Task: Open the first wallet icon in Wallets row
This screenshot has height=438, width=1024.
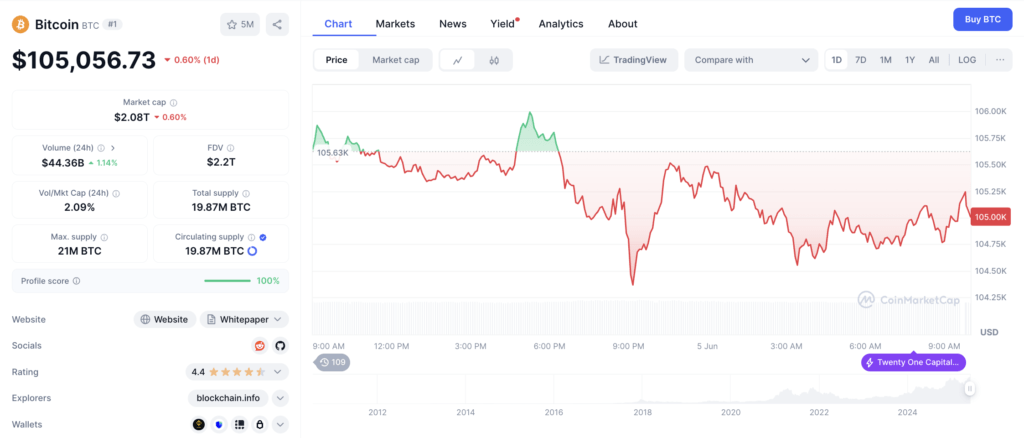Action: 199,425
